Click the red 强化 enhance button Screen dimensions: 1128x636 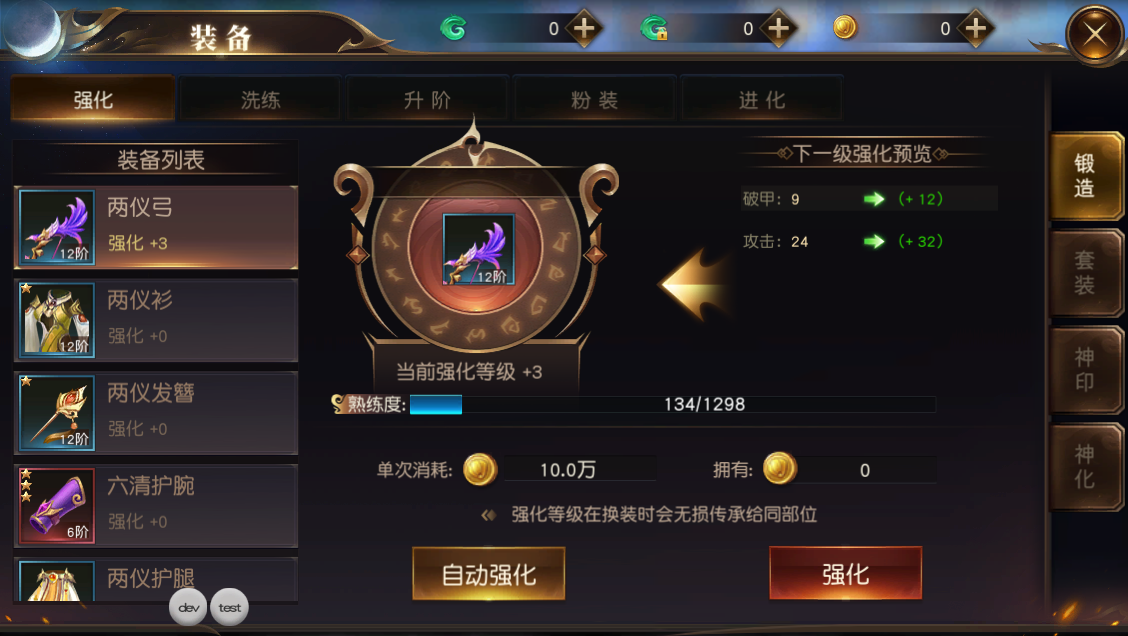pos(845,573)
